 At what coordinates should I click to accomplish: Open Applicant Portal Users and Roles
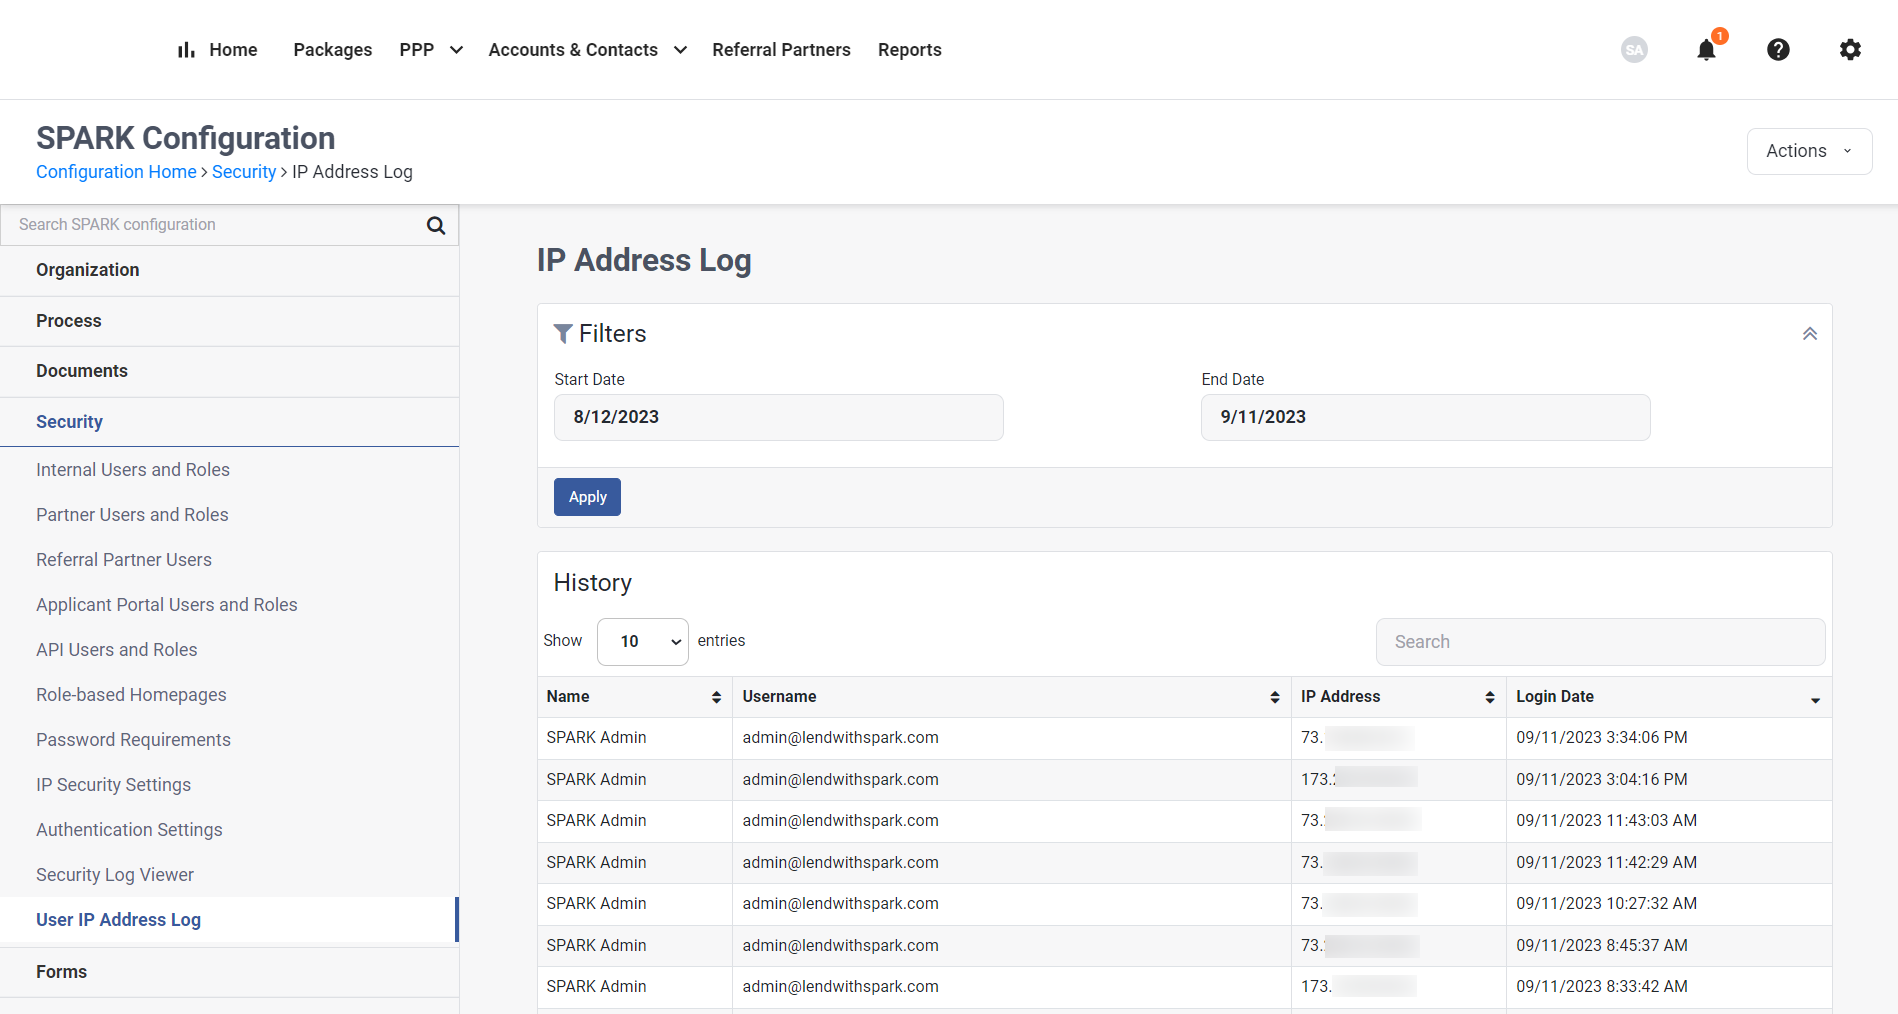pos(167,605)
